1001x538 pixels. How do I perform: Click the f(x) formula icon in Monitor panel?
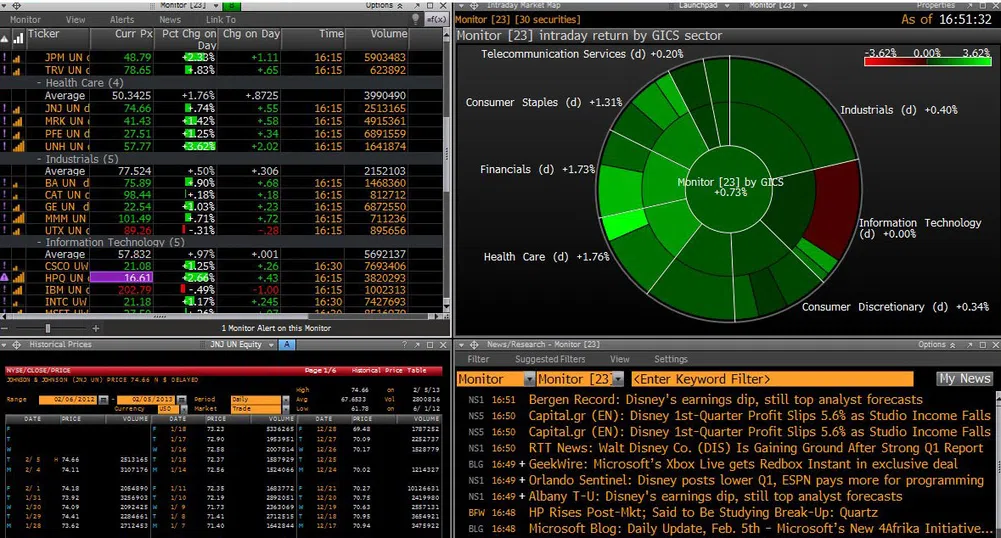click(437, 19)
